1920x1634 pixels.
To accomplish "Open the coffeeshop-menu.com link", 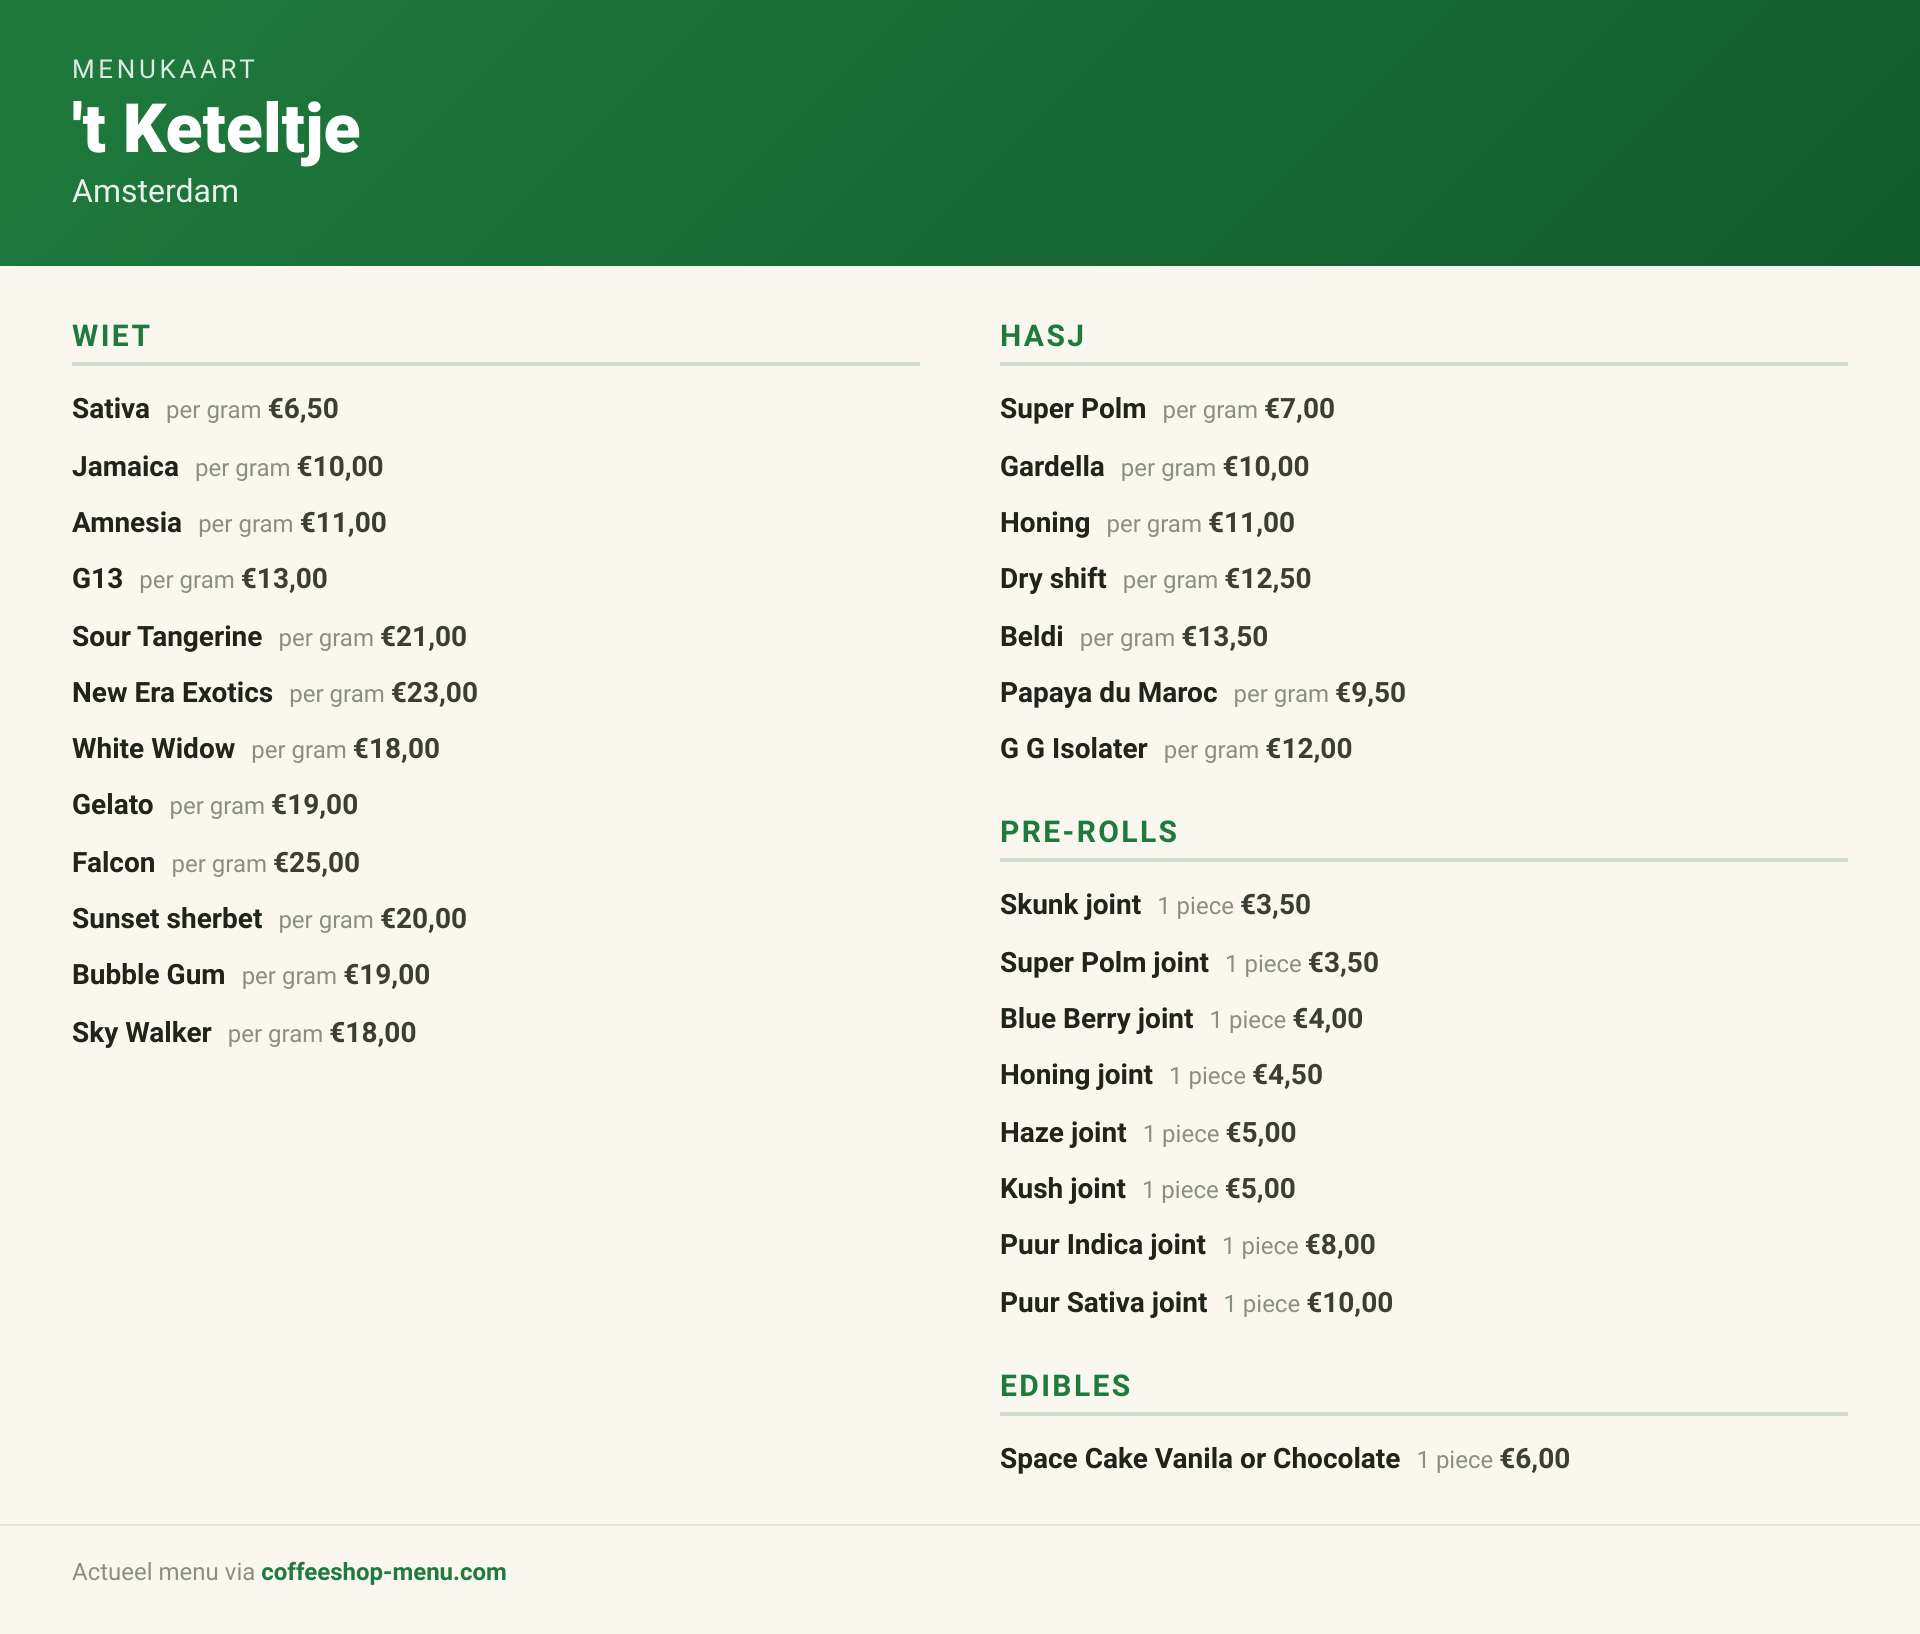I will coord(384,1572).
